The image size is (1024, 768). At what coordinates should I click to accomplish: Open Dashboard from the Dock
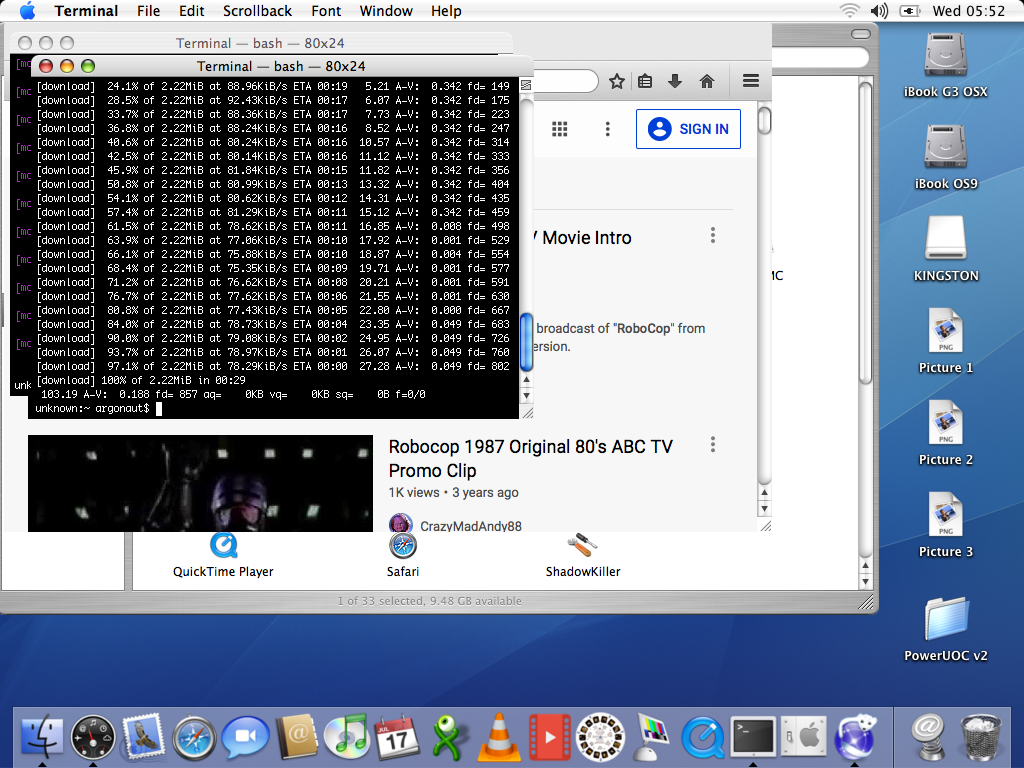tap(93, 737)
